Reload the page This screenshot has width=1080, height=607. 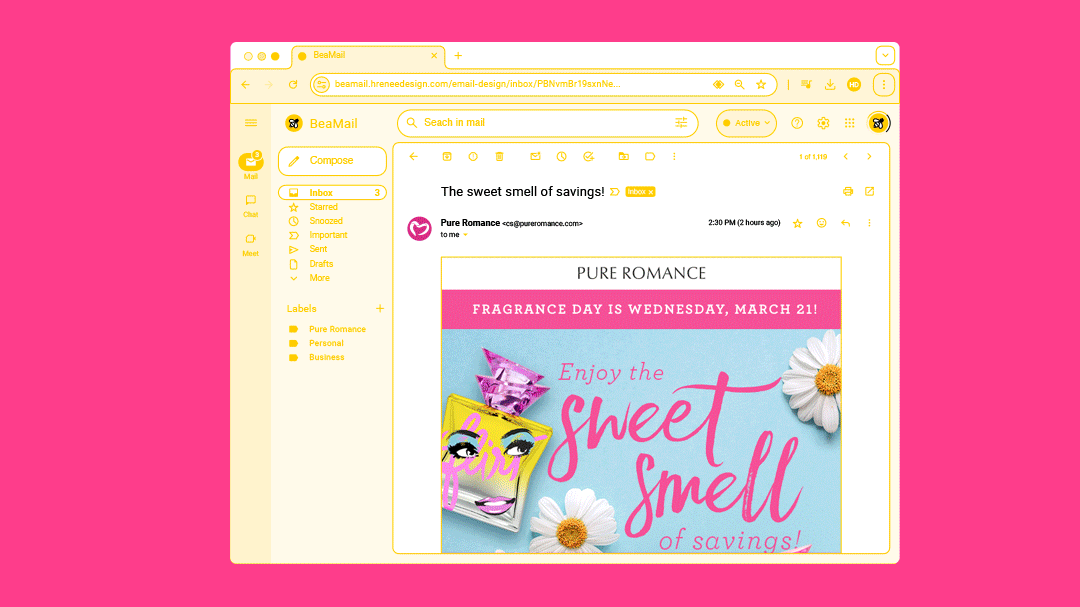[x=293, y=85]
